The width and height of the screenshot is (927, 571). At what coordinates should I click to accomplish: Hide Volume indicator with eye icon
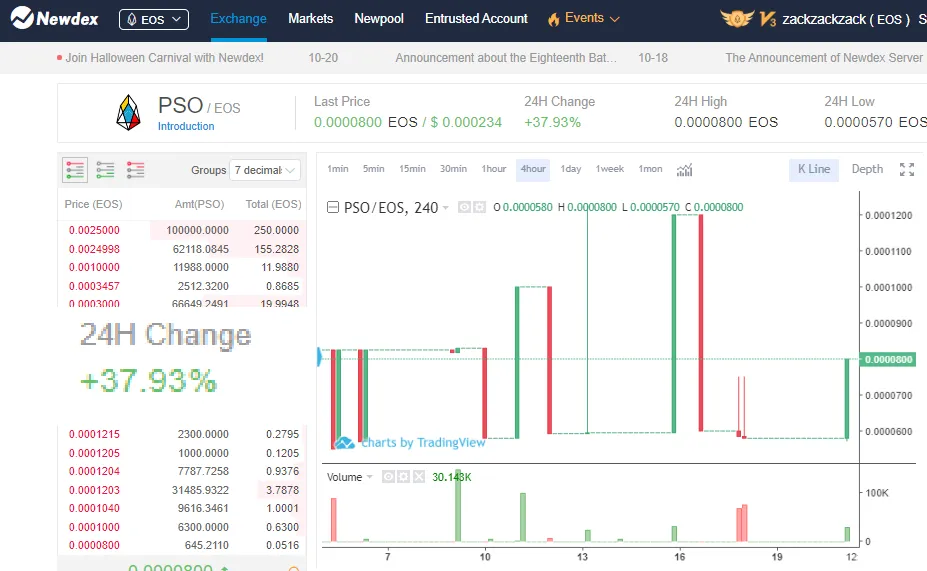pyautogui.click(x=388, y=477)
